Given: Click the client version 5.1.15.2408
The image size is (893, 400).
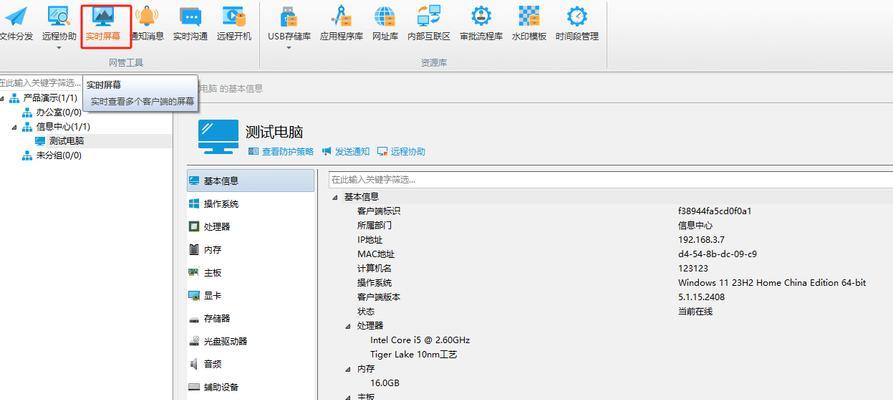Looking at the screenshot, I should (x=701, y=297).
